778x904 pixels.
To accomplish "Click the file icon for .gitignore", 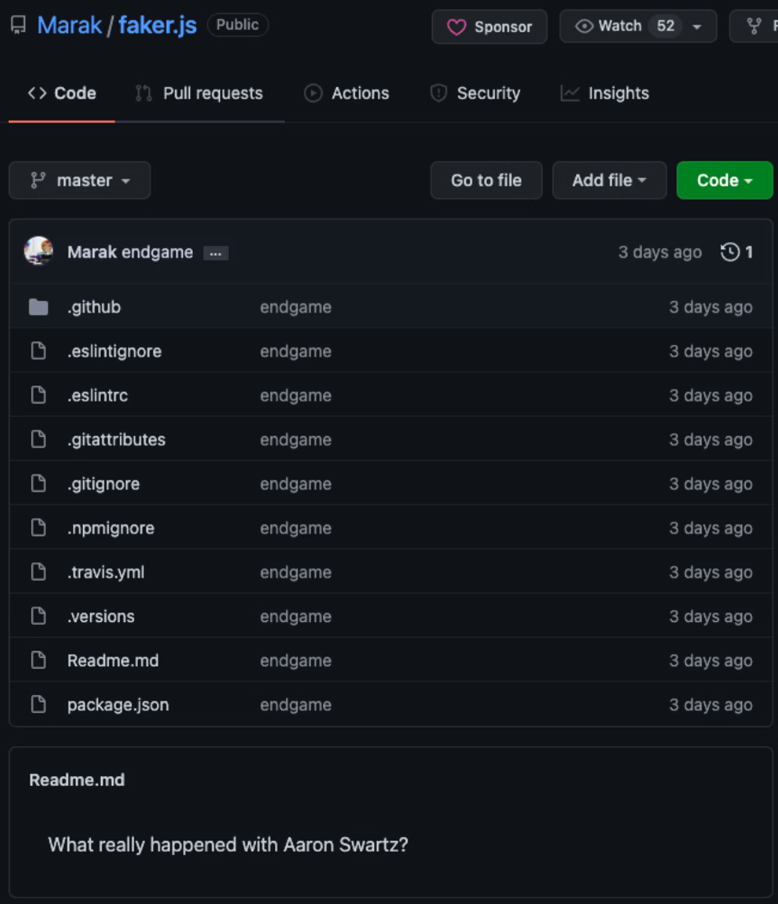I will point(39,483).
